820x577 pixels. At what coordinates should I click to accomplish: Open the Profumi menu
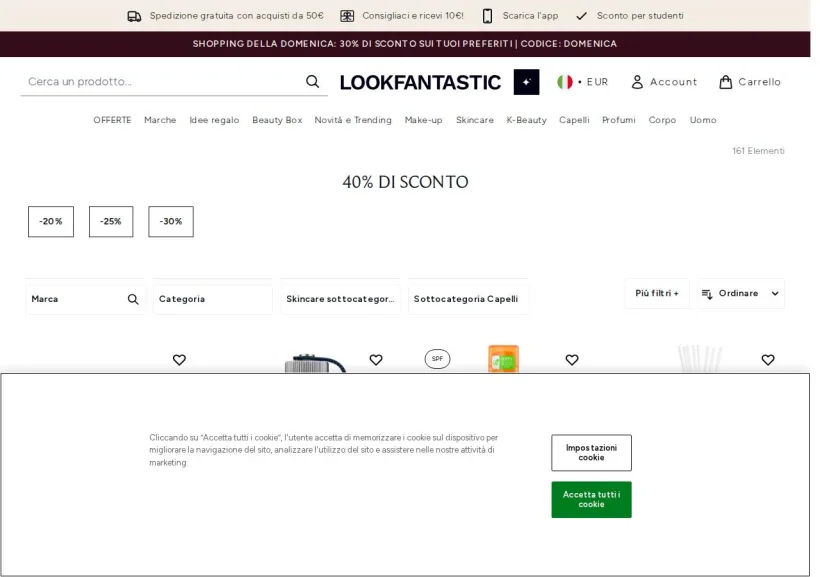click(619, 120)
